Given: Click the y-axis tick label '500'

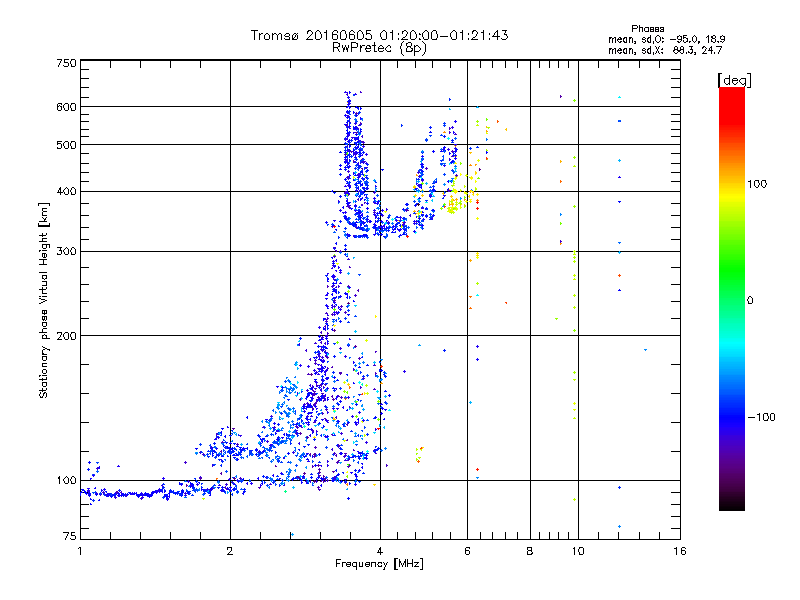Looking at the screenshot, I should [66, 145].
